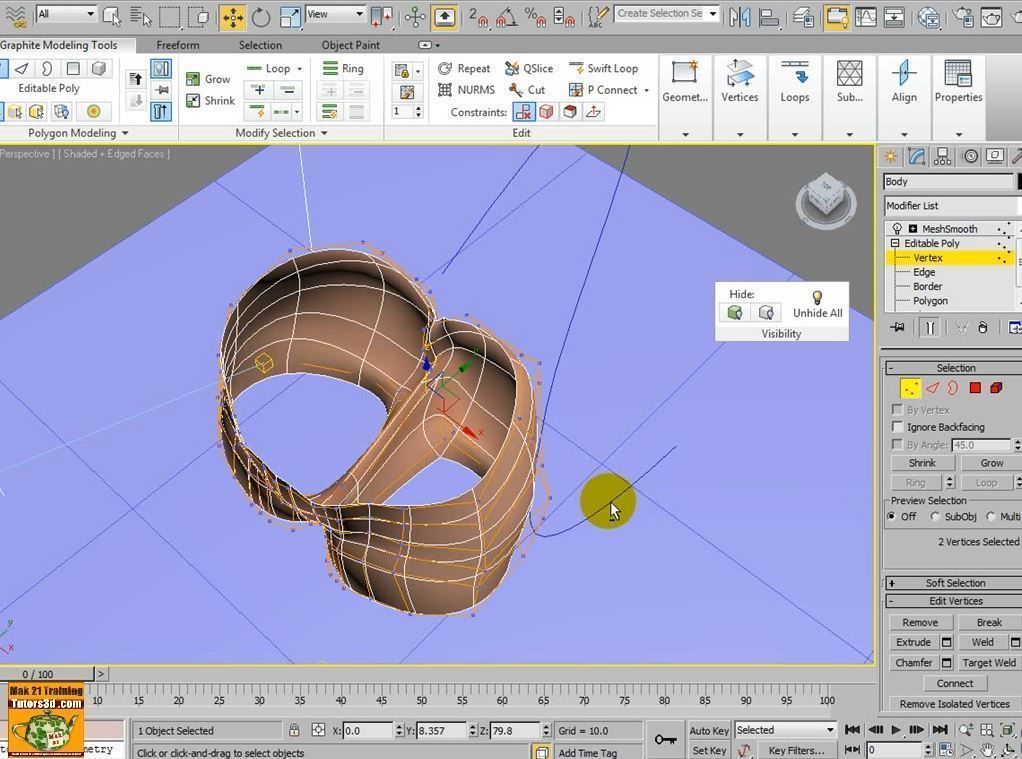The image size is (1022, 759).
Task: Open the Modifier List dropdown
Action: pos(952,205)
